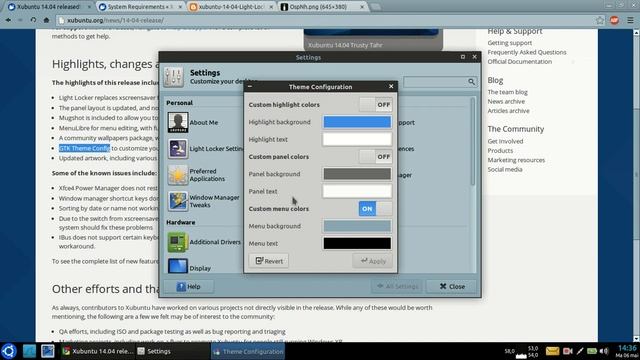Screen dimensions: 640x360
Task: Click the battery tray icon
Action: [592, 351]
